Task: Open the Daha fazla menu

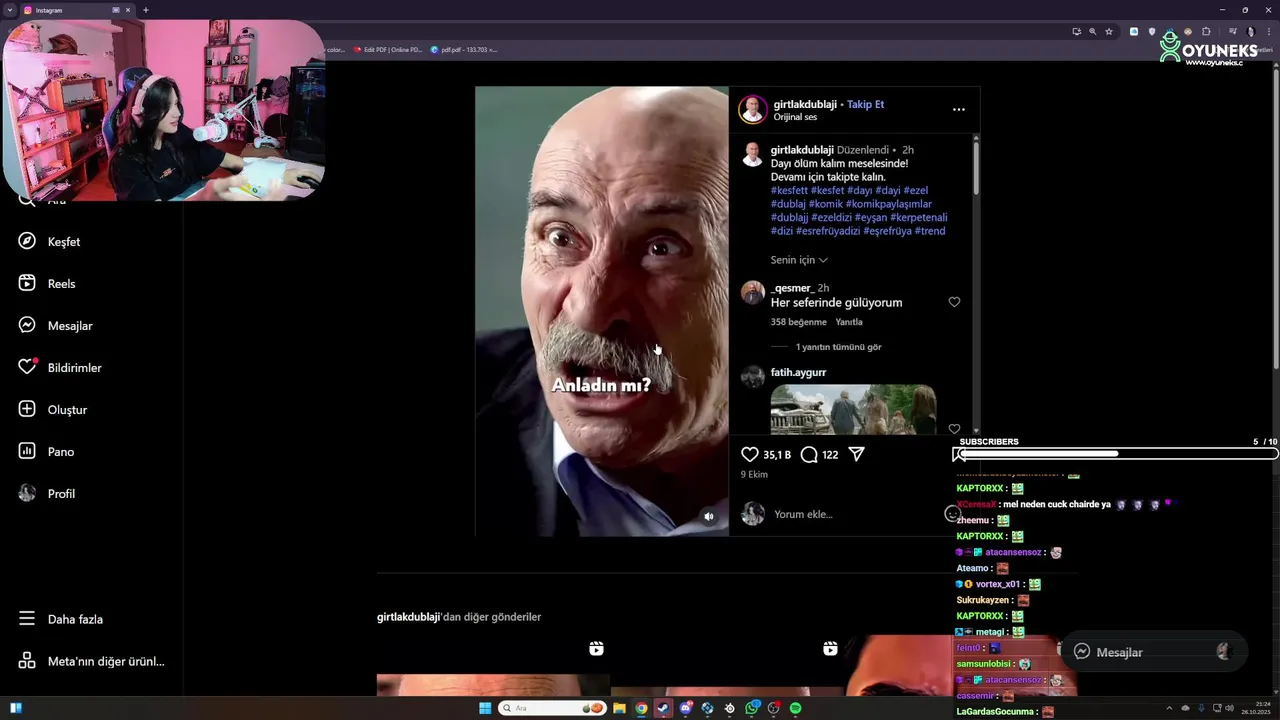Action: [x=61, y=619]
